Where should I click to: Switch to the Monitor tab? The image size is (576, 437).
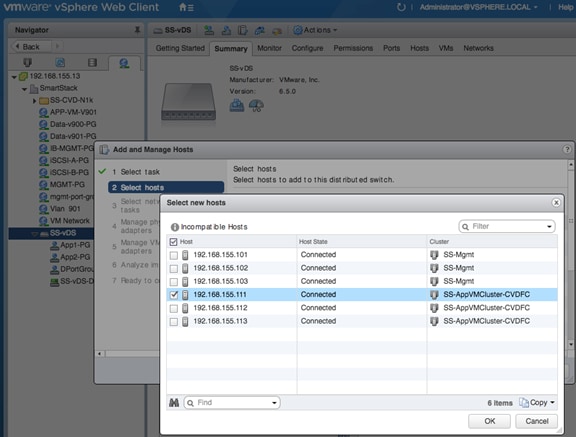click(269, 48)
